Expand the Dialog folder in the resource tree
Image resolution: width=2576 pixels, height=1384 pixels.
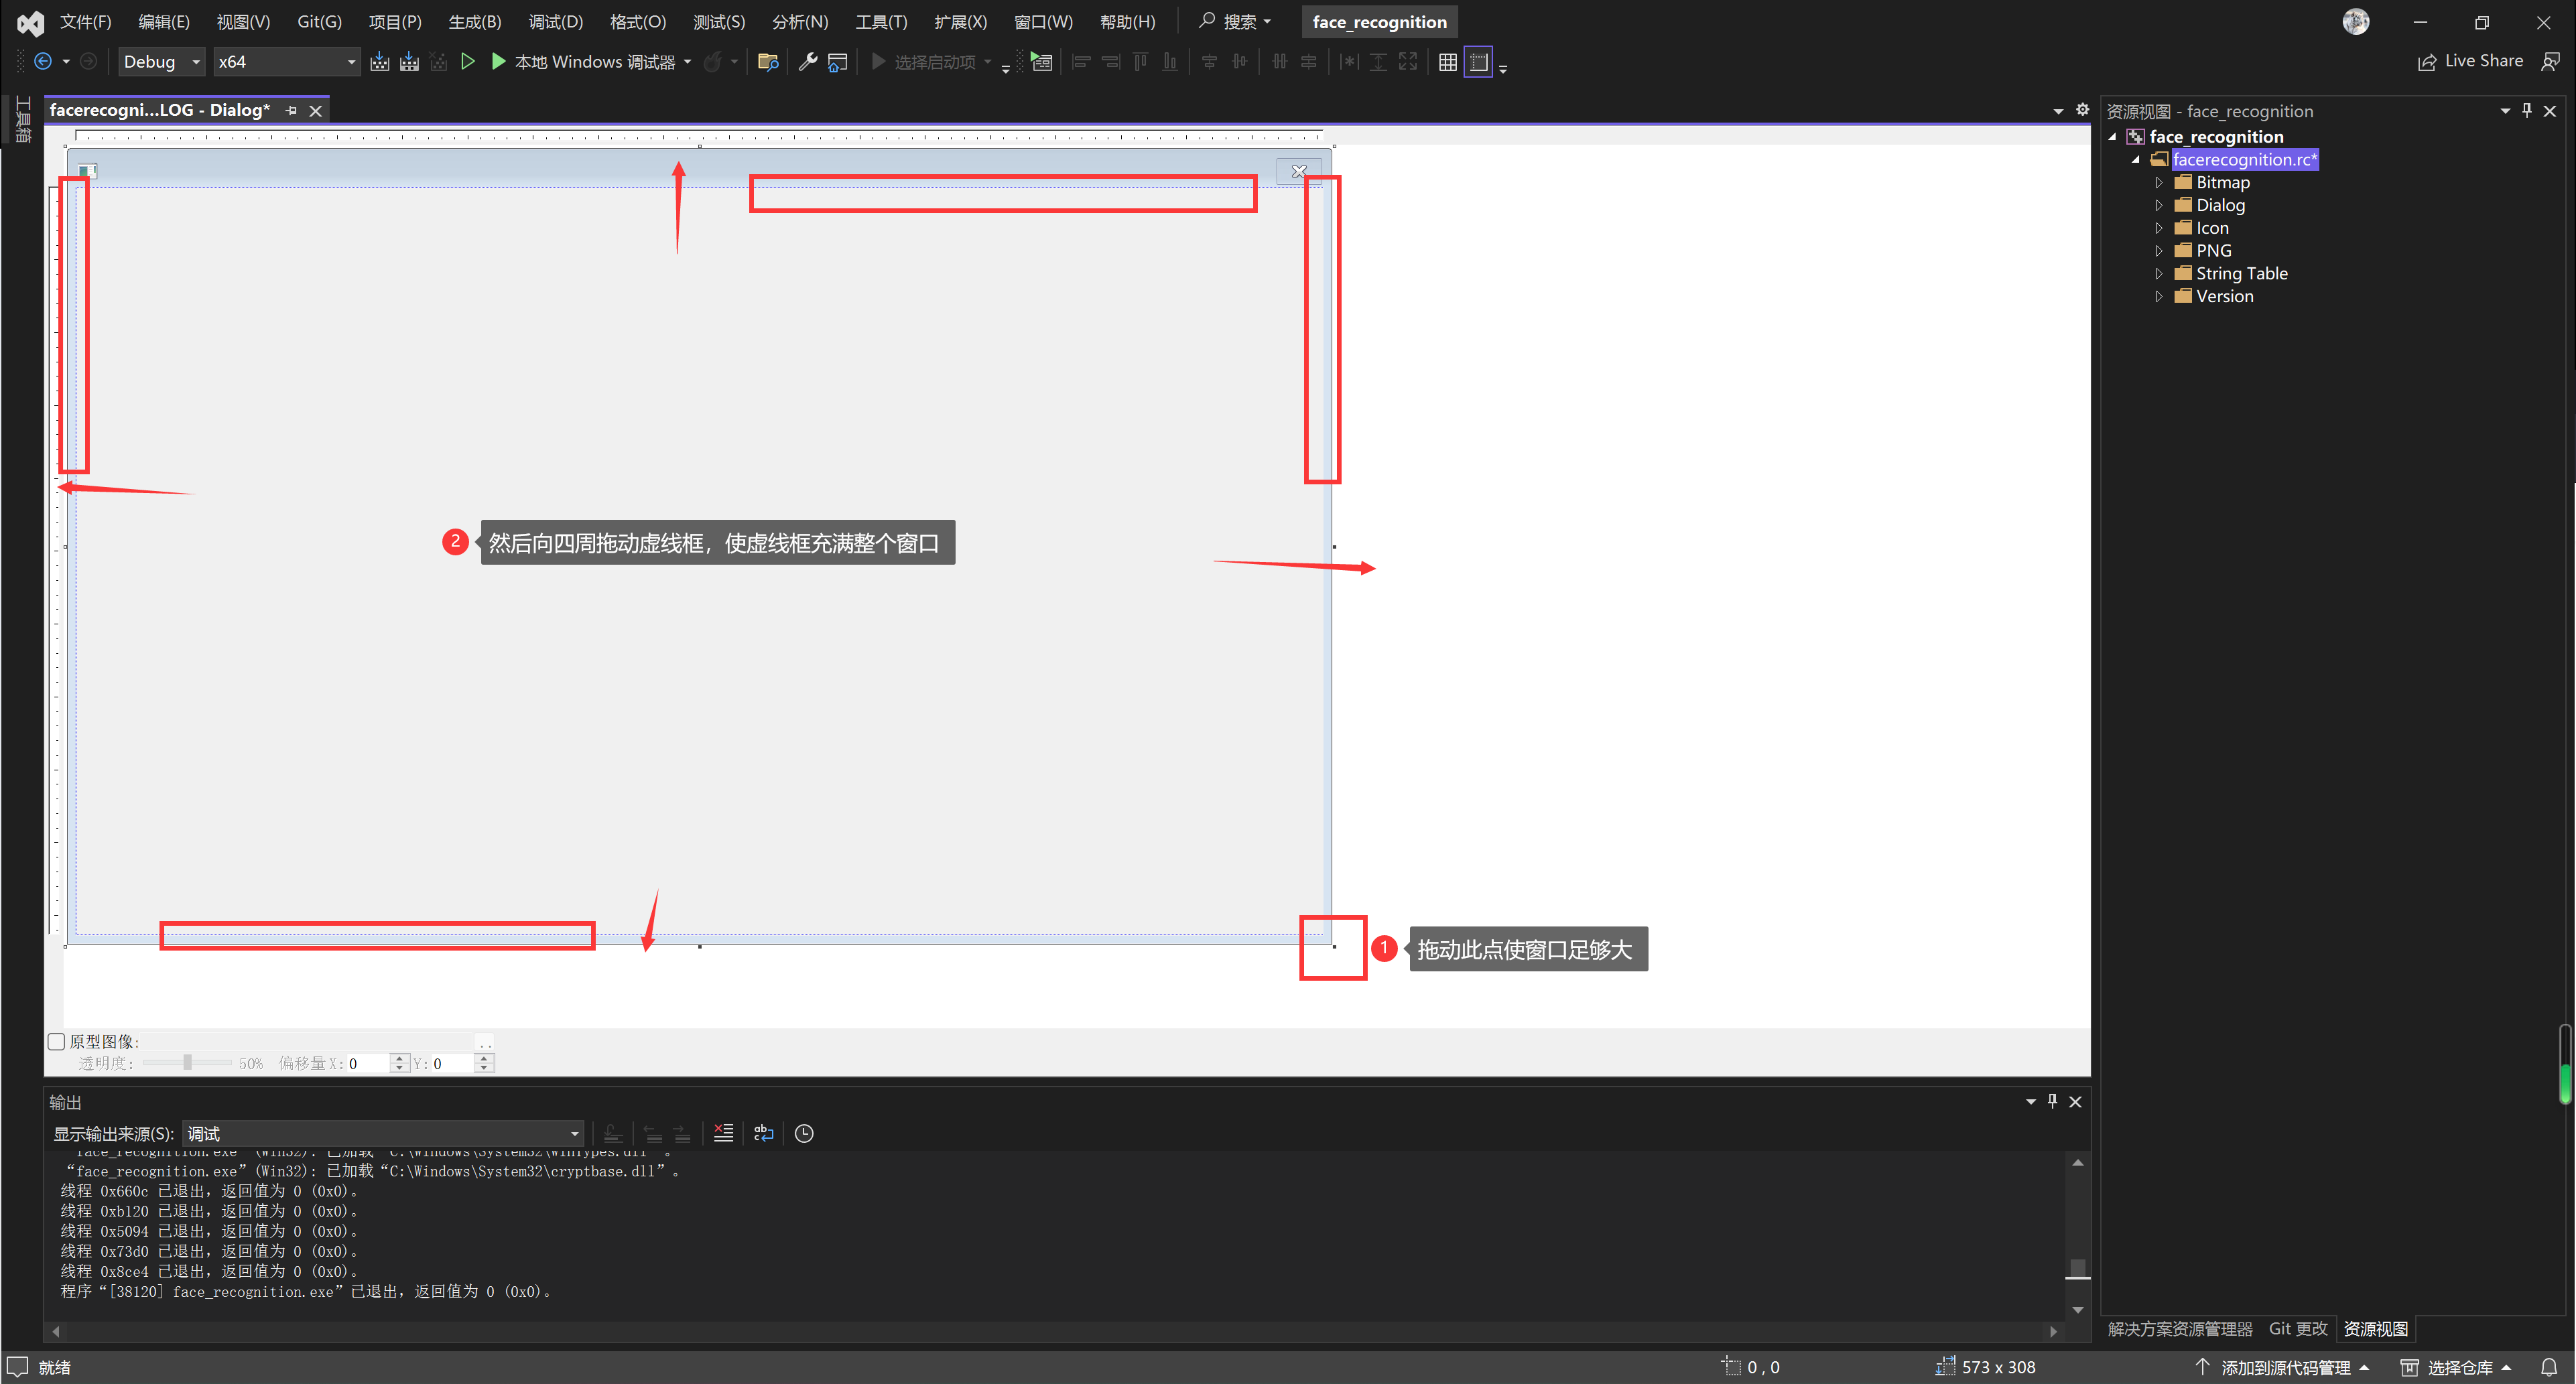[2159, 205]
